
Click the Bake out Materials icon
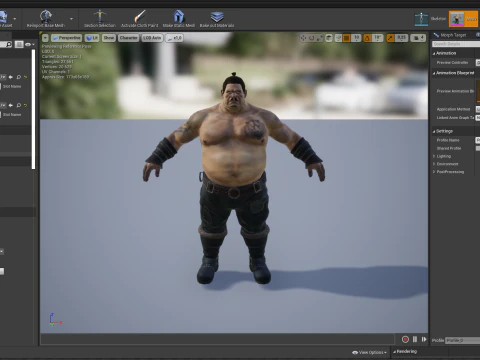pyautogui.click(x=217, y=16)
